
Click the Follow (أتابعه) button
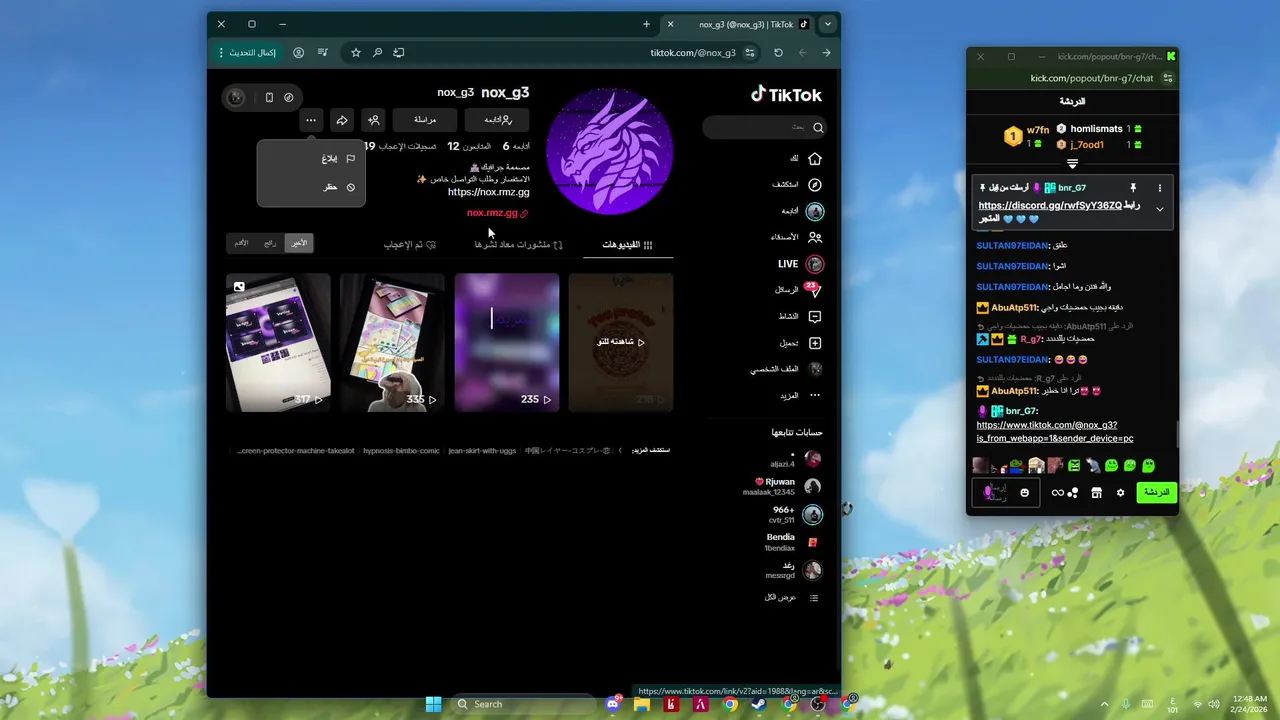point(497,120)
